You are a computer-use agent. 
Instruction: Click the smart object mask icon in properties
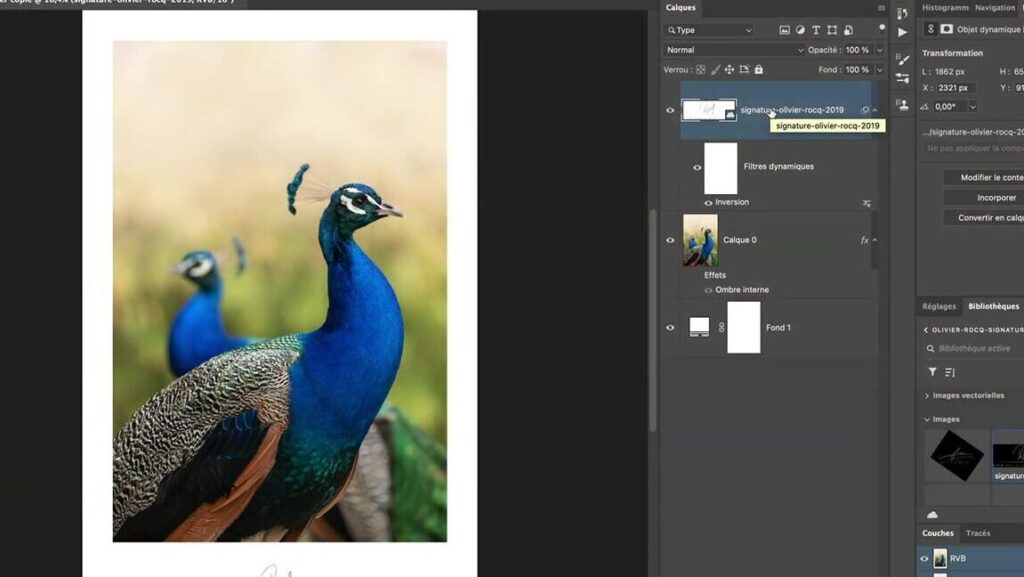coord(946,29)
